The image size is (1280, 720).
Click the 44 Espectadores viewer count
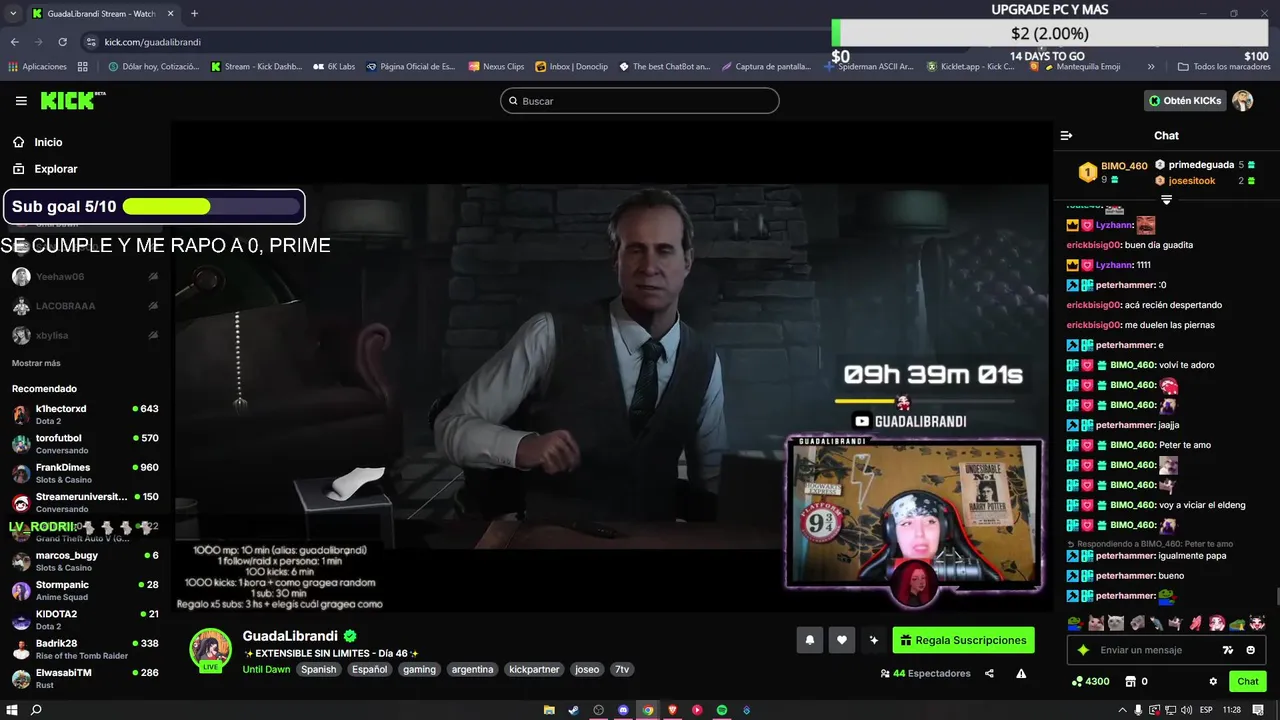925,674
